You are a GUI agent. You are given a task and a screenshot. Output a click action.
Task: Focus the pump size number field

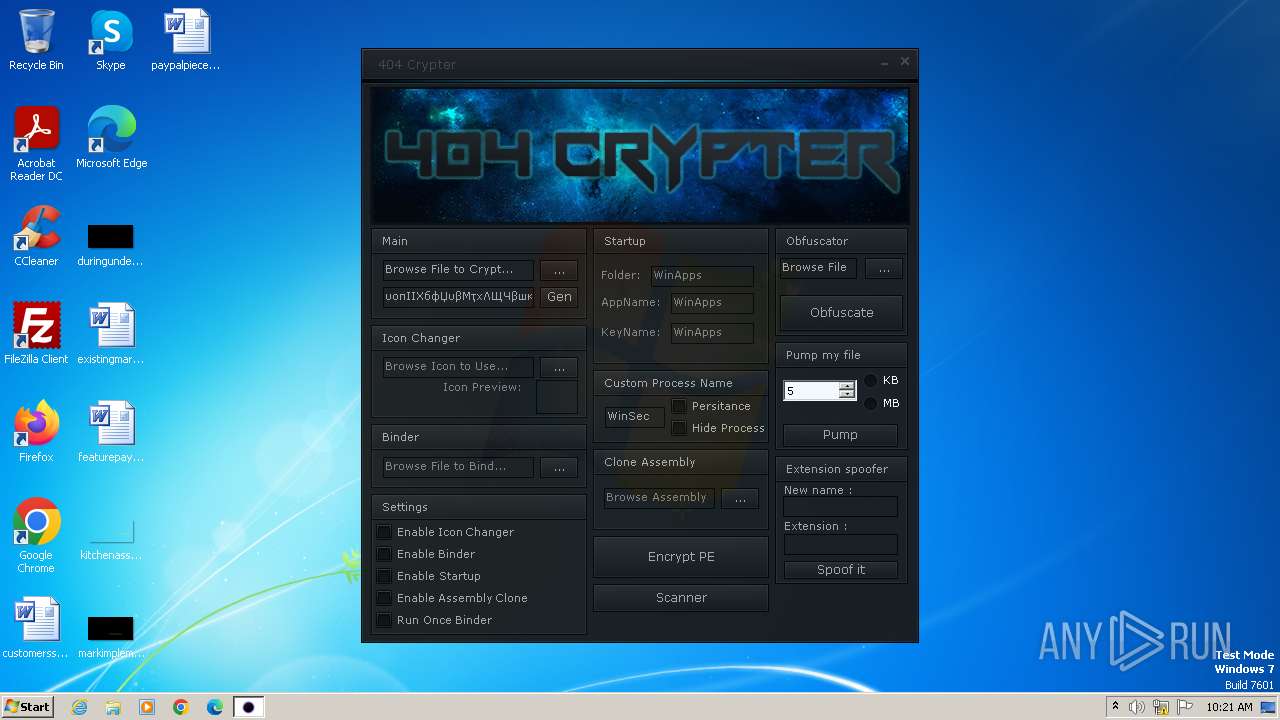(811, 391)
